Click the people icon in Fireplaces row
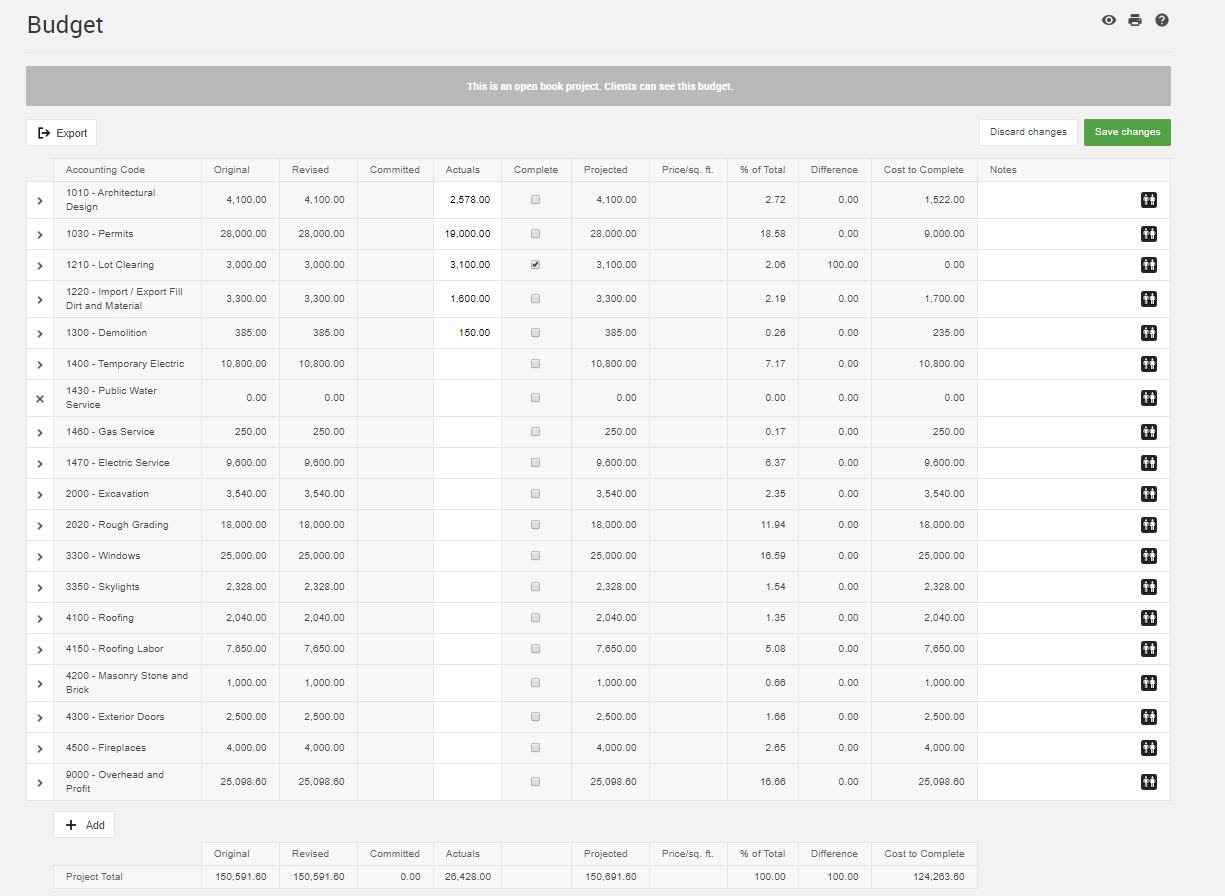The height and width of the screenshot is (896, 1225). point(1149,748)
